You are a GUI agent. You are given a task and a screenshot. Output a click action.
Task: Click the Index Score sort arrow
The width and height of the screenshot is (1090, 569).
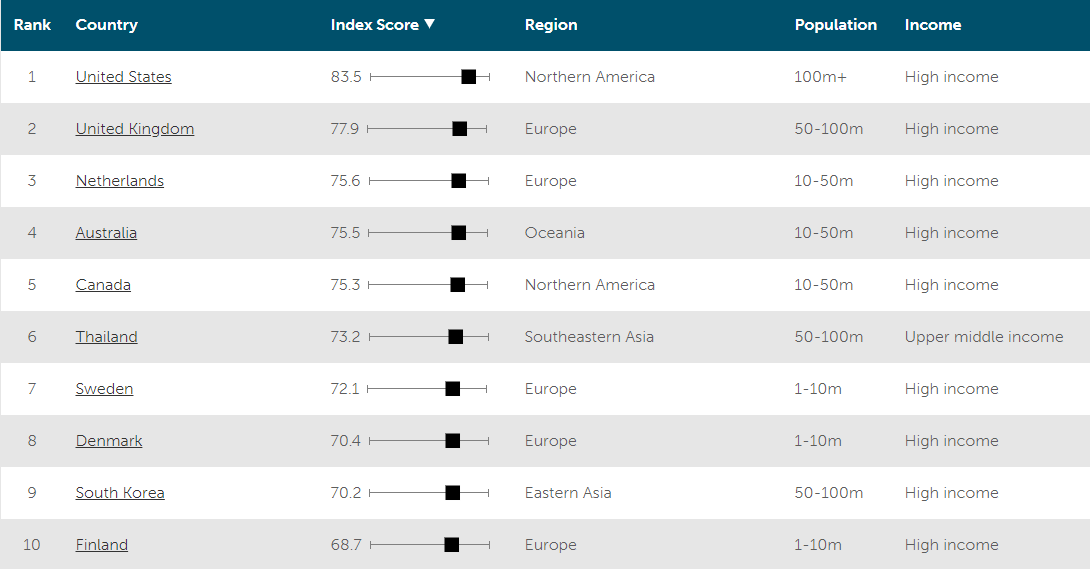click(430, 24)
